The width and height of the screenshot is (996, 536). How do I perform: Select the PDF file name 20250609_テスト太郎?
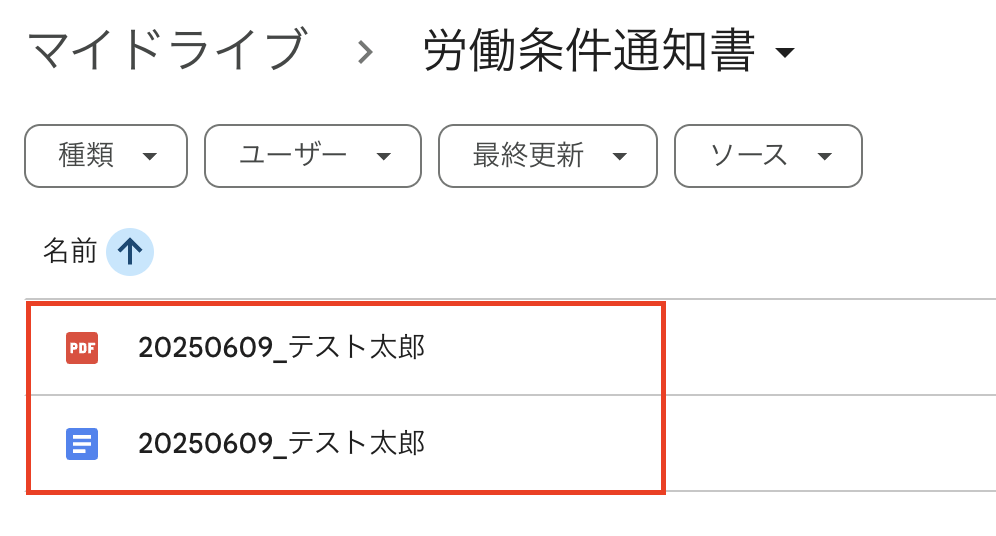(282, 348)
